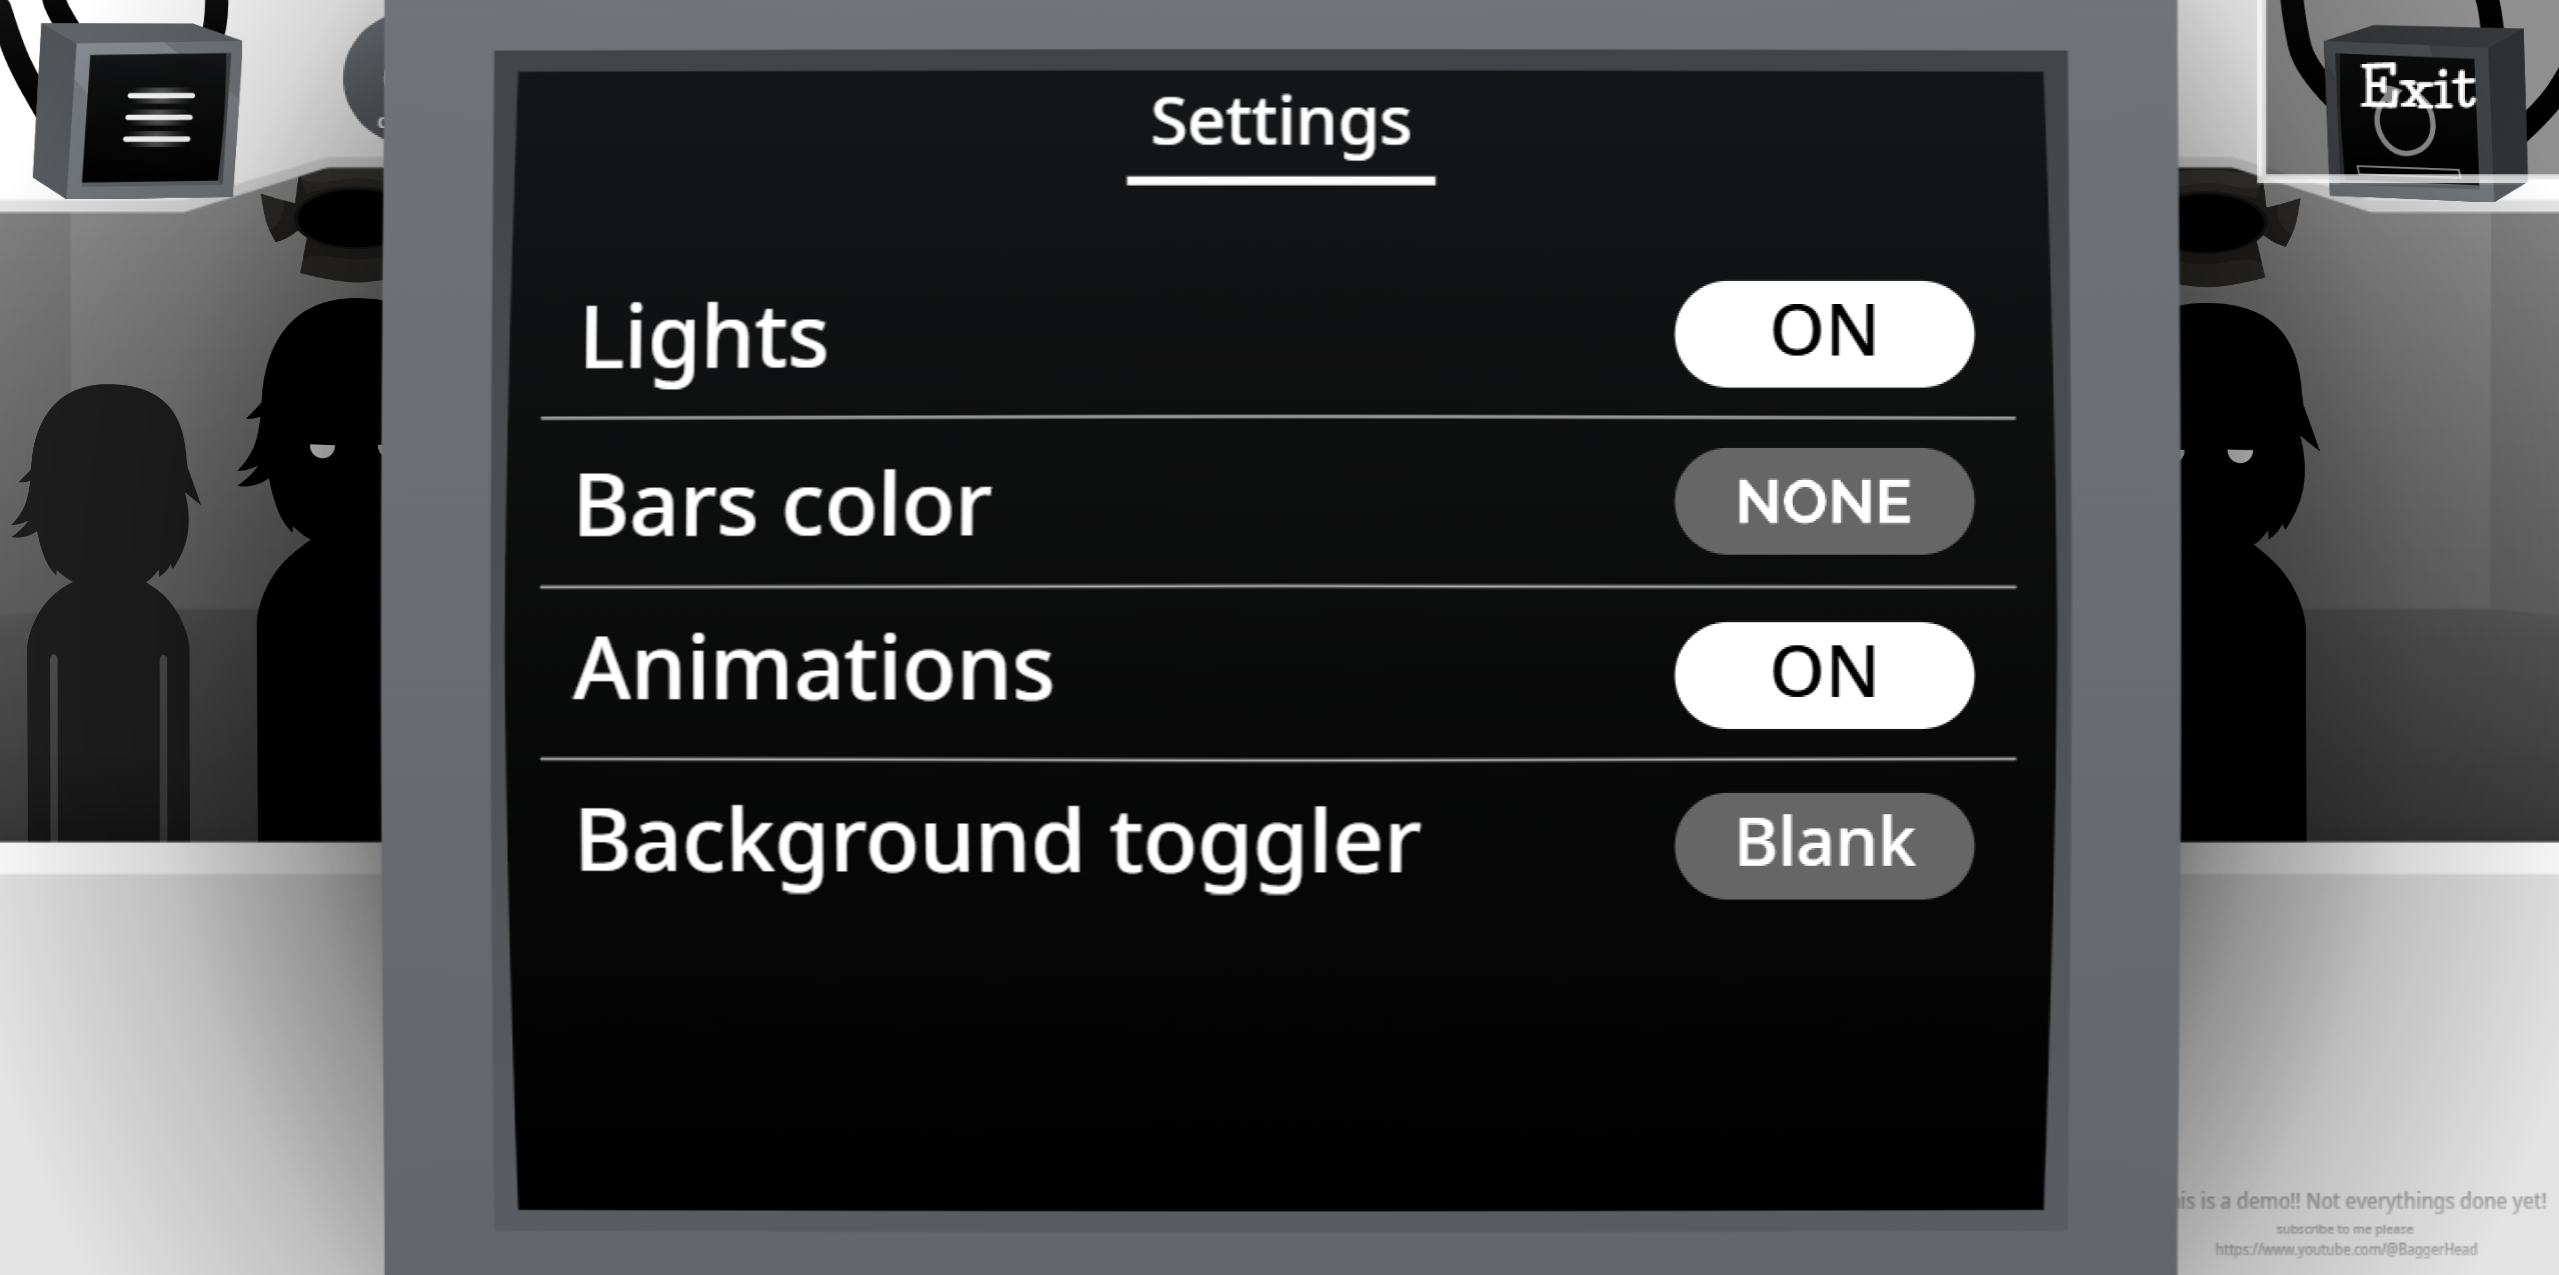Select the silhouette character on the right
Viewport: 2559px width, 1275px height.
coord(2247,572)
